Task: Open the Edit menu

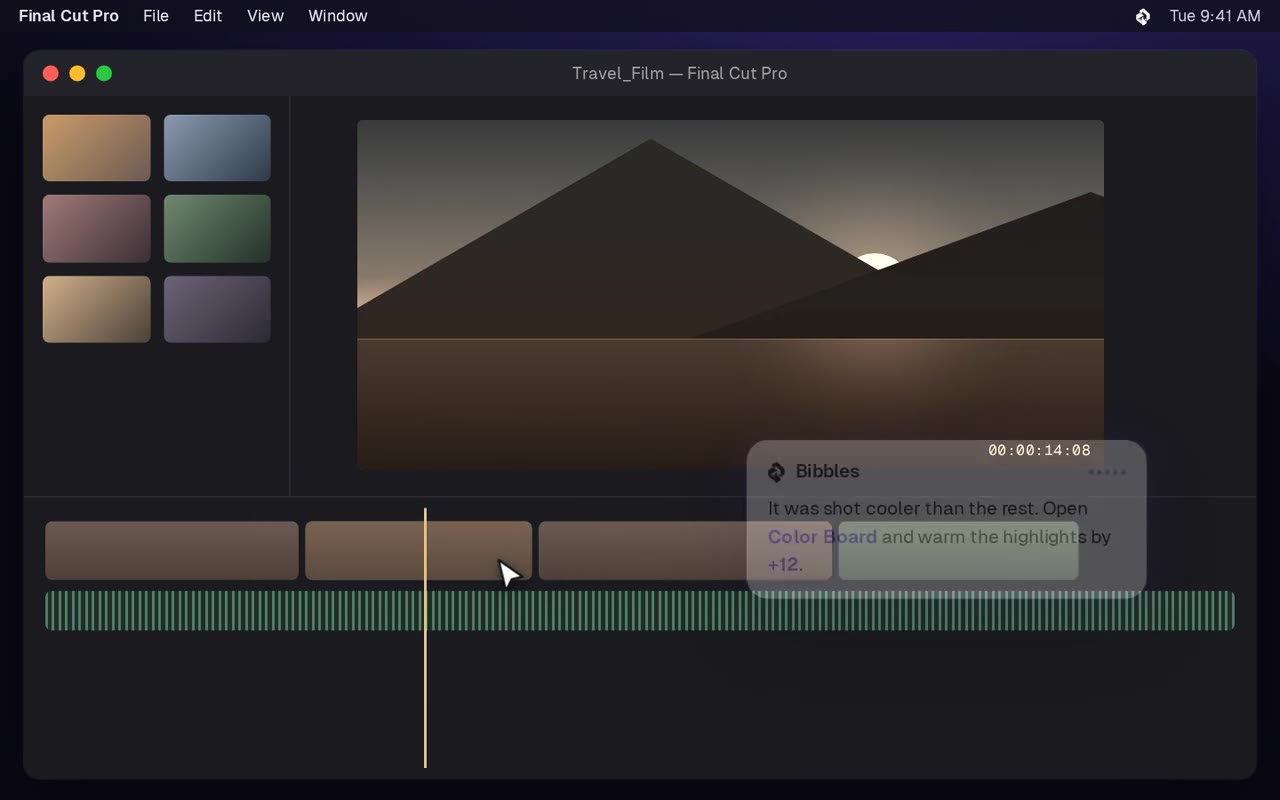Action: point(208,16)
